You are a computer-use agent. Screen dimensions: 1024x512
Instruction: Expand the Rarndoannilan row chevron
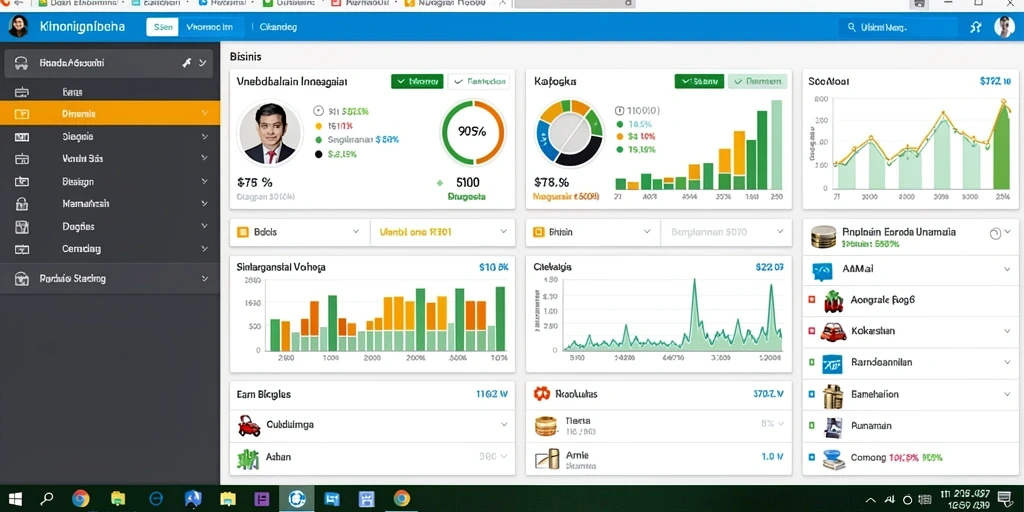click(x=1006, y=361)
